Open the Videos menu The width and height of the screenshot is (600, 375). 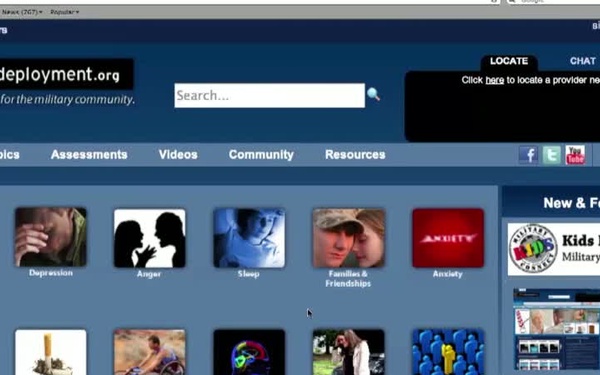pyautogui.click(x=178, y=155)
